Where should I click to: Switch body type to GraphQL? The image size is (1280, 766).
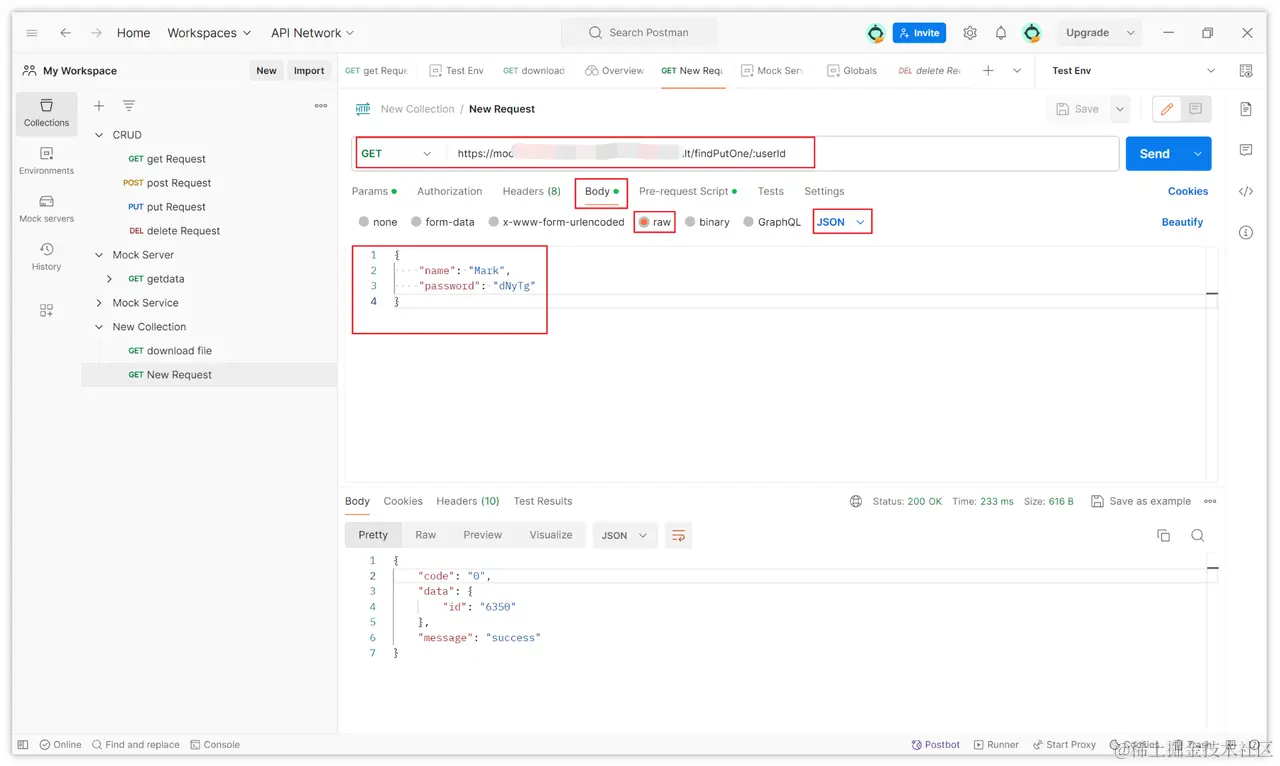click(779, 222)
